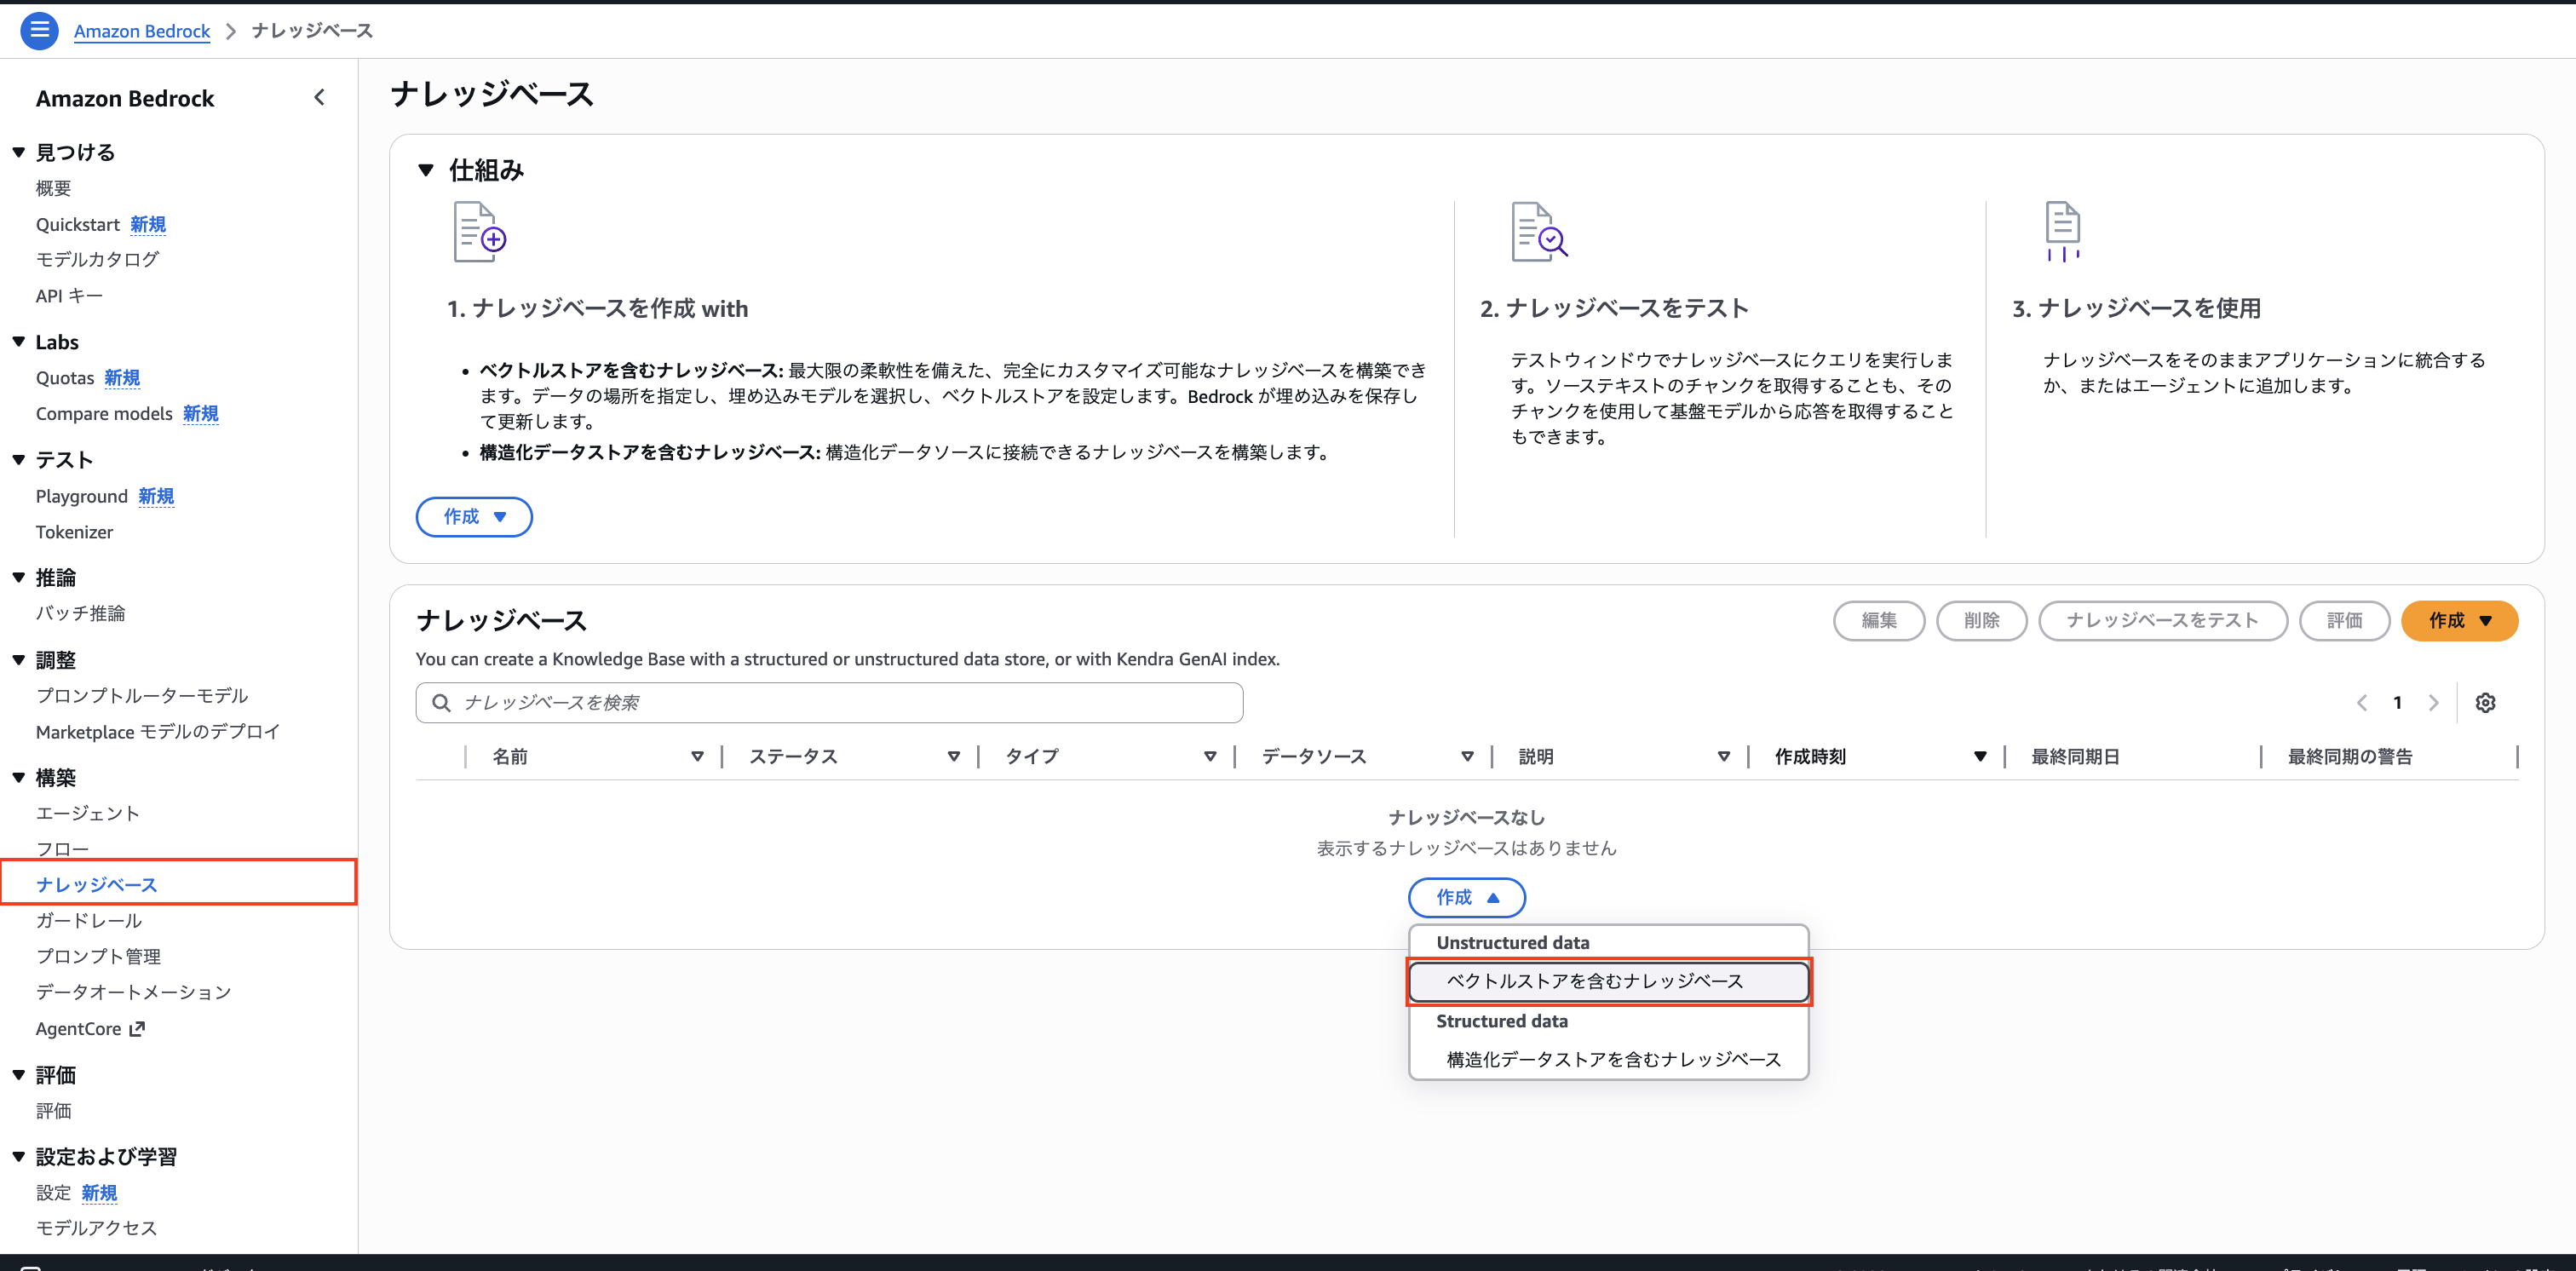Open the blue 作成 dropdown in the 仕組み panel
2576x1271 pixels.
(x=474, y=517)
